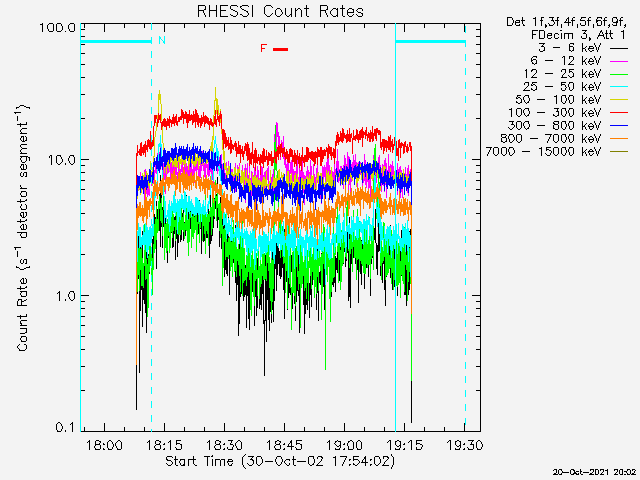The height and width of the screenshot is (480, 640).
Task: Click the '18:45' x-axis tick label
Action: pos(284,445)
